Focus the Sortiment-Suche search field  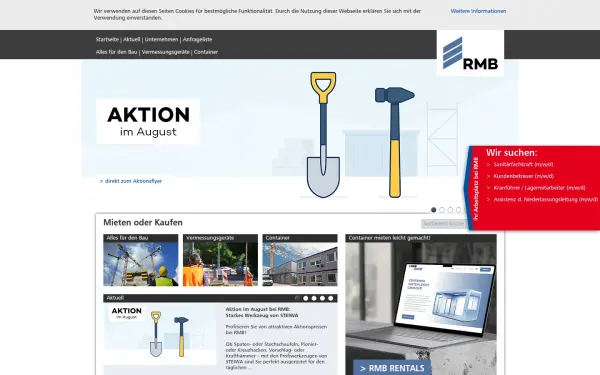[444, 223]
